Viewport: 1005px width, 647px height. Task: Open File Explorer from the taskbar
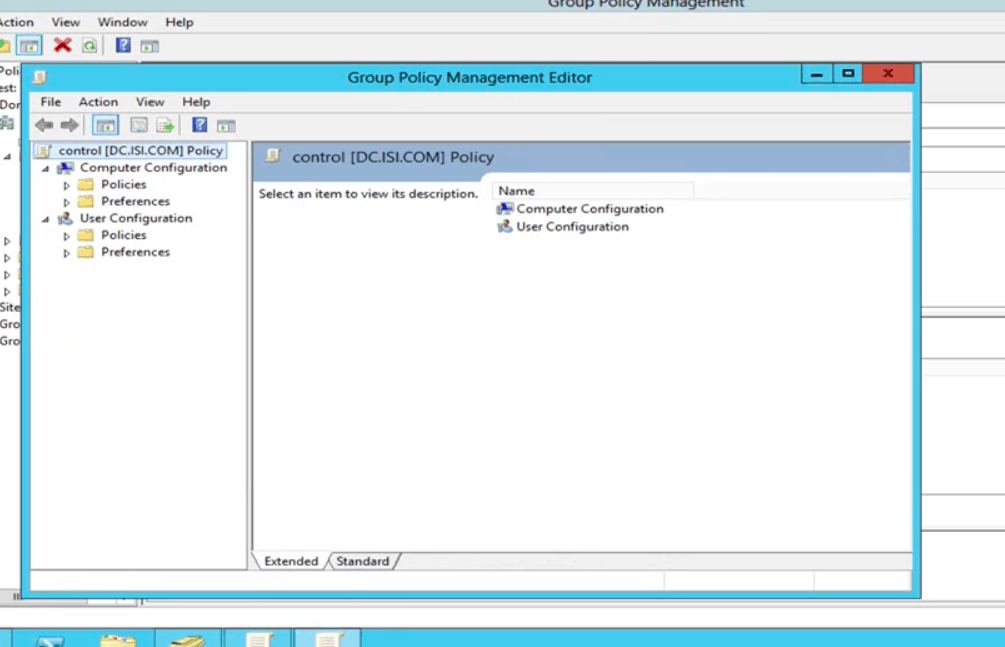click(x=118, y=640)
